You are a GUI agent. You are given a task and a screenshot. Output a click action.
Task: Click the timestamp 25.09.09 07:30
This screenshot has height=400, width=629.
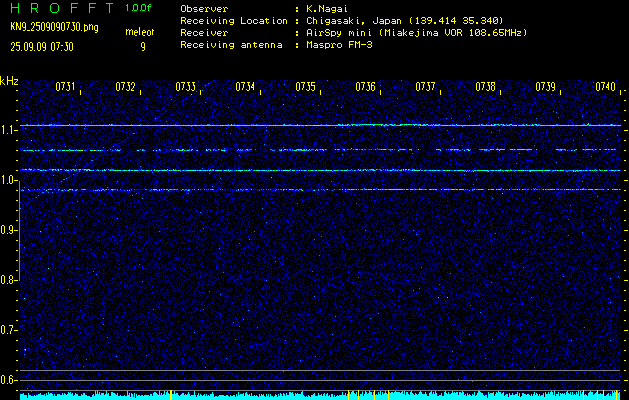tap(42, 47)
